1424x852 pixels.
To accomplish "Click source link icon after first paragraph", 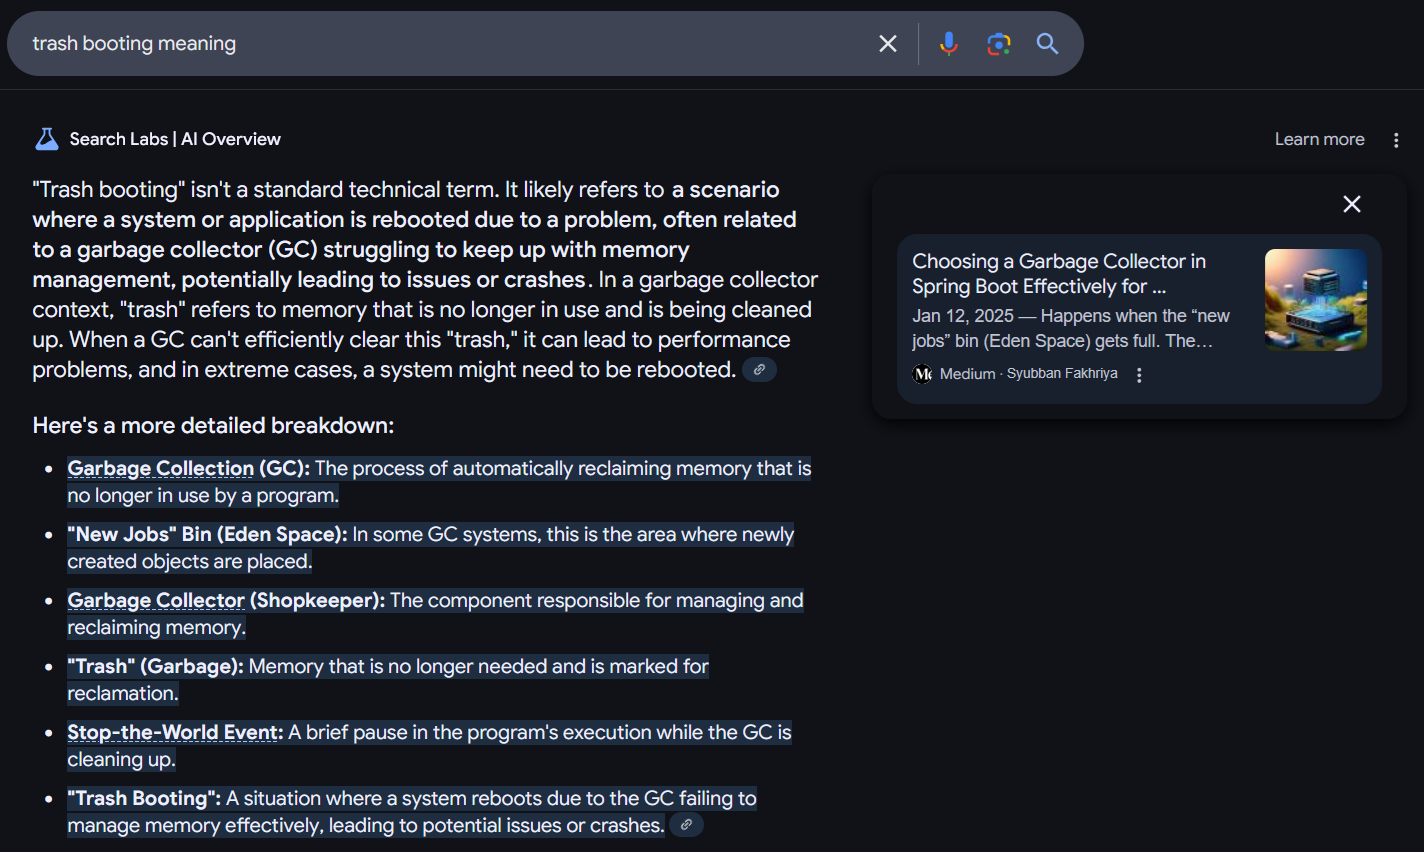I will pyautogui.click(x=759, y=370).
